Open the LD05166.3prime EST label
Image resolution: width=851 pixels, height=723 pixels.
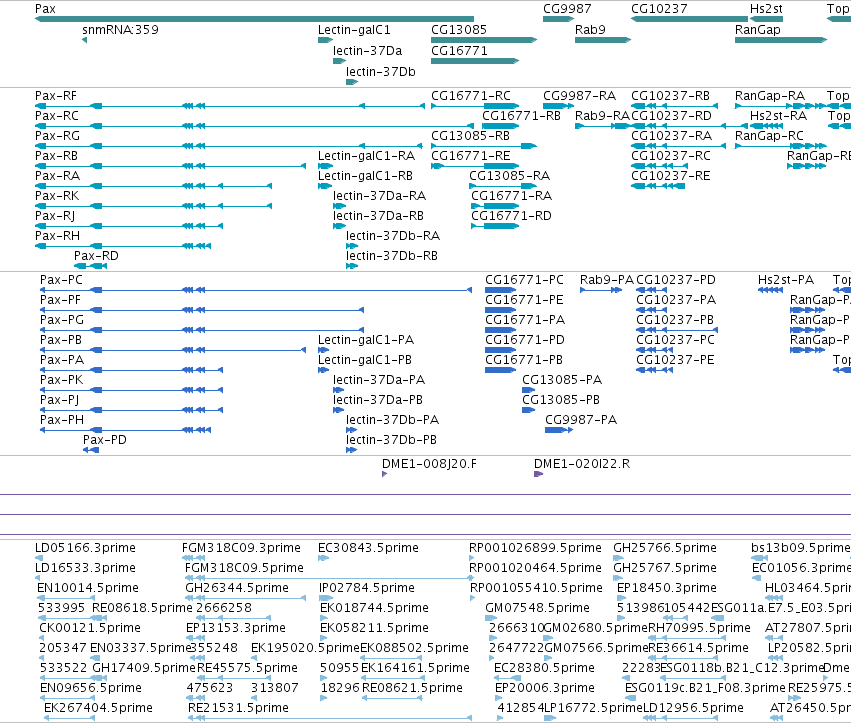(85, 548)
